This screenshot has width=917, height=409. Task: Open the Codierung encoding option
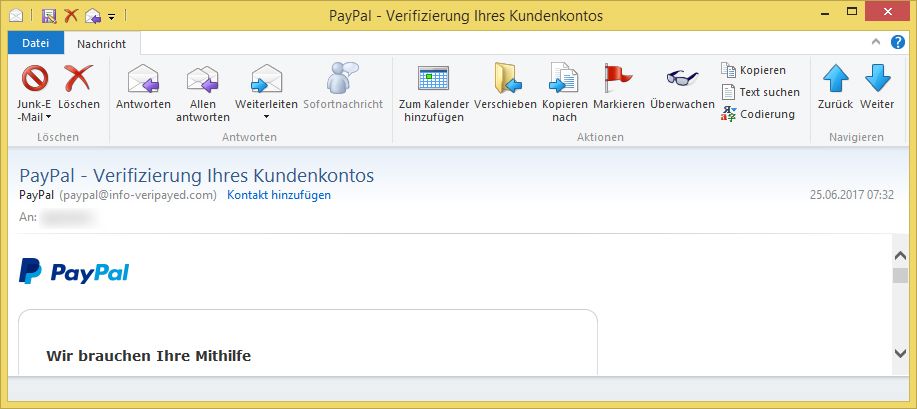click(x=758, y=114)
